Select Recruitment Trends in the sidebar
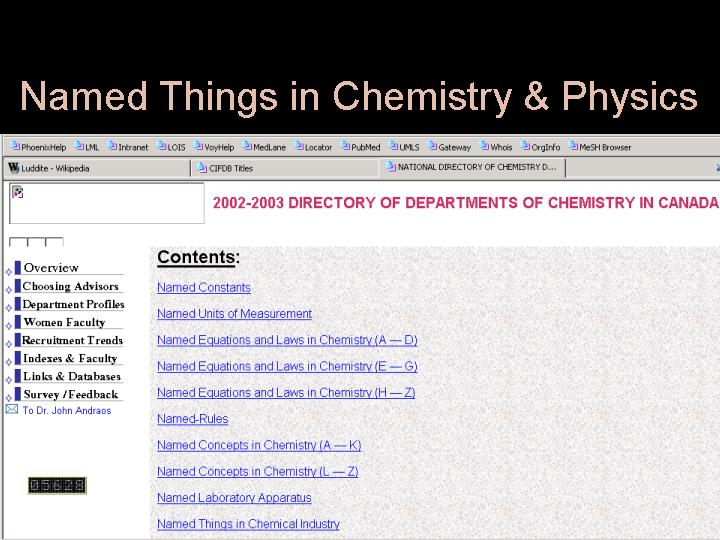Viewport: 720px width, 540px height. coord(73,340)
